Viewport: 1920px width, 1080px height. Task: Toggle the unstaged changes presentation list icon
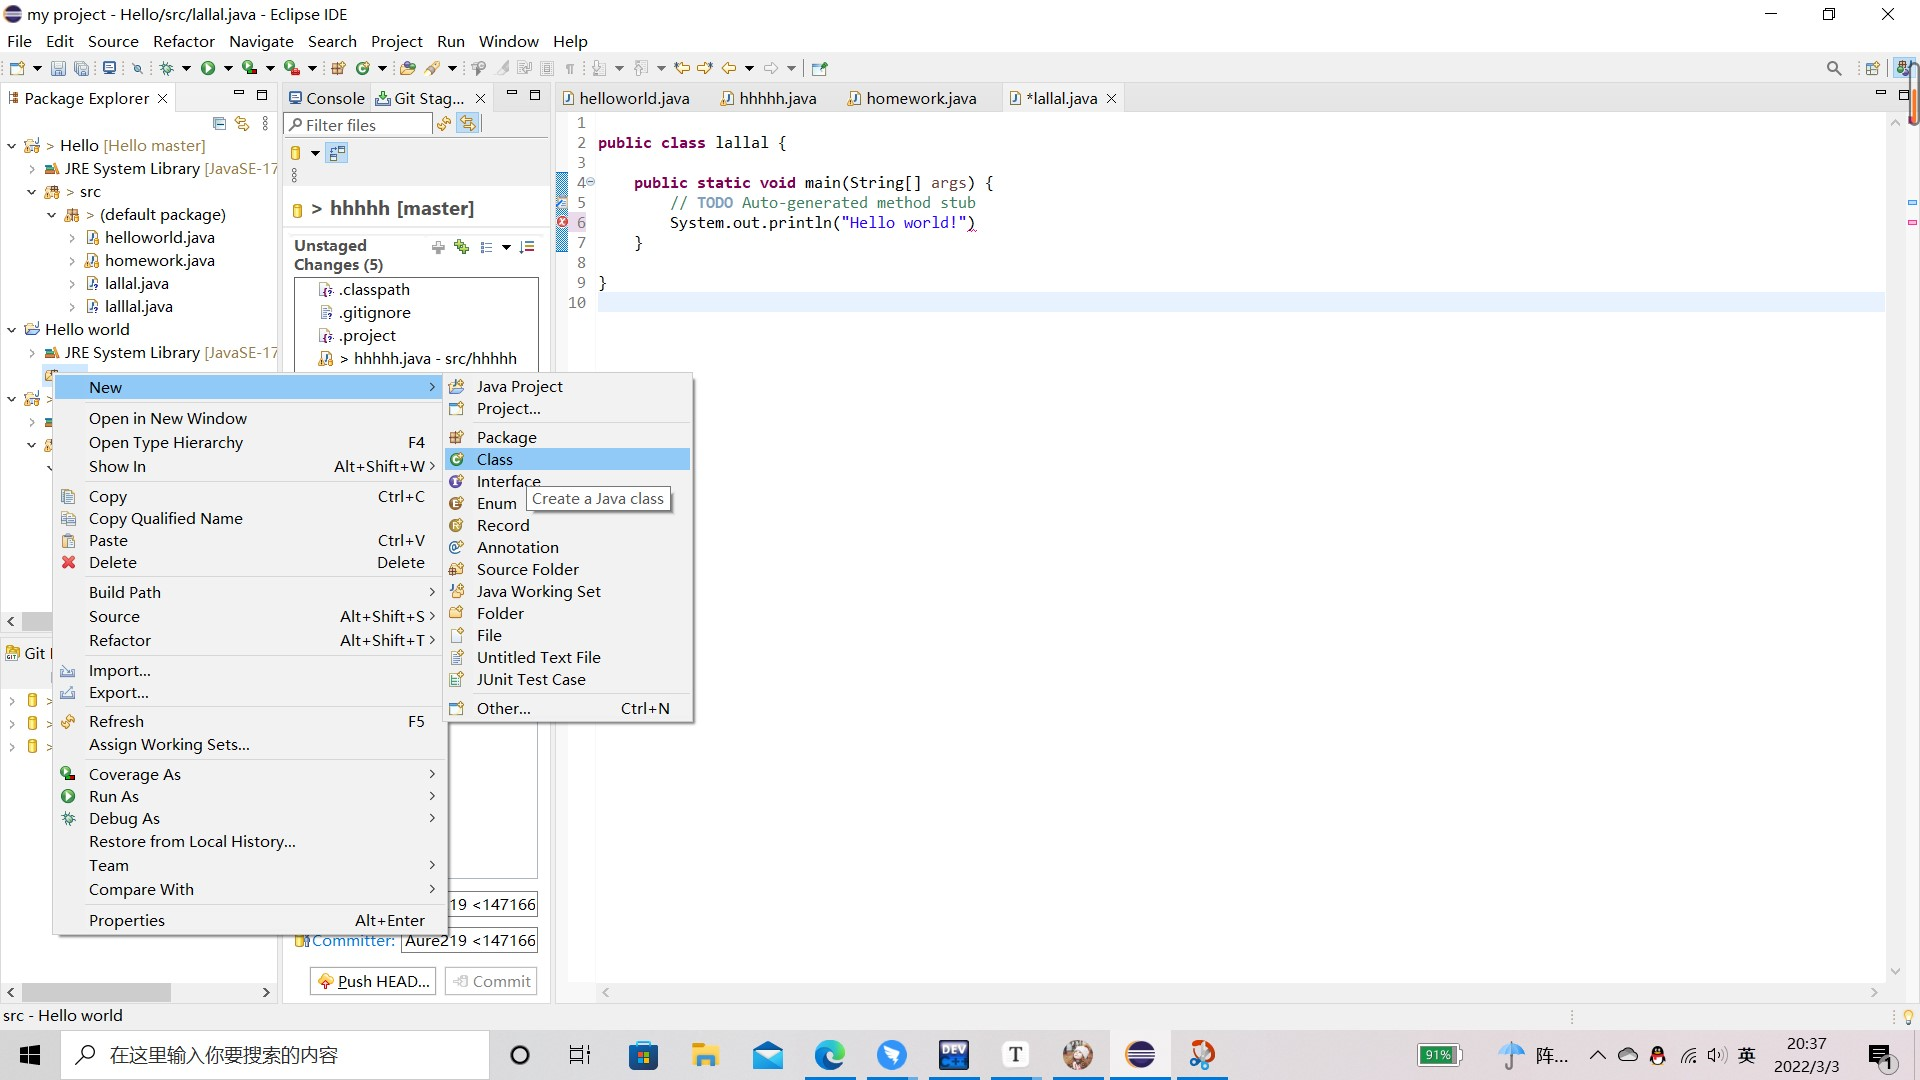(x=486, y=247)
